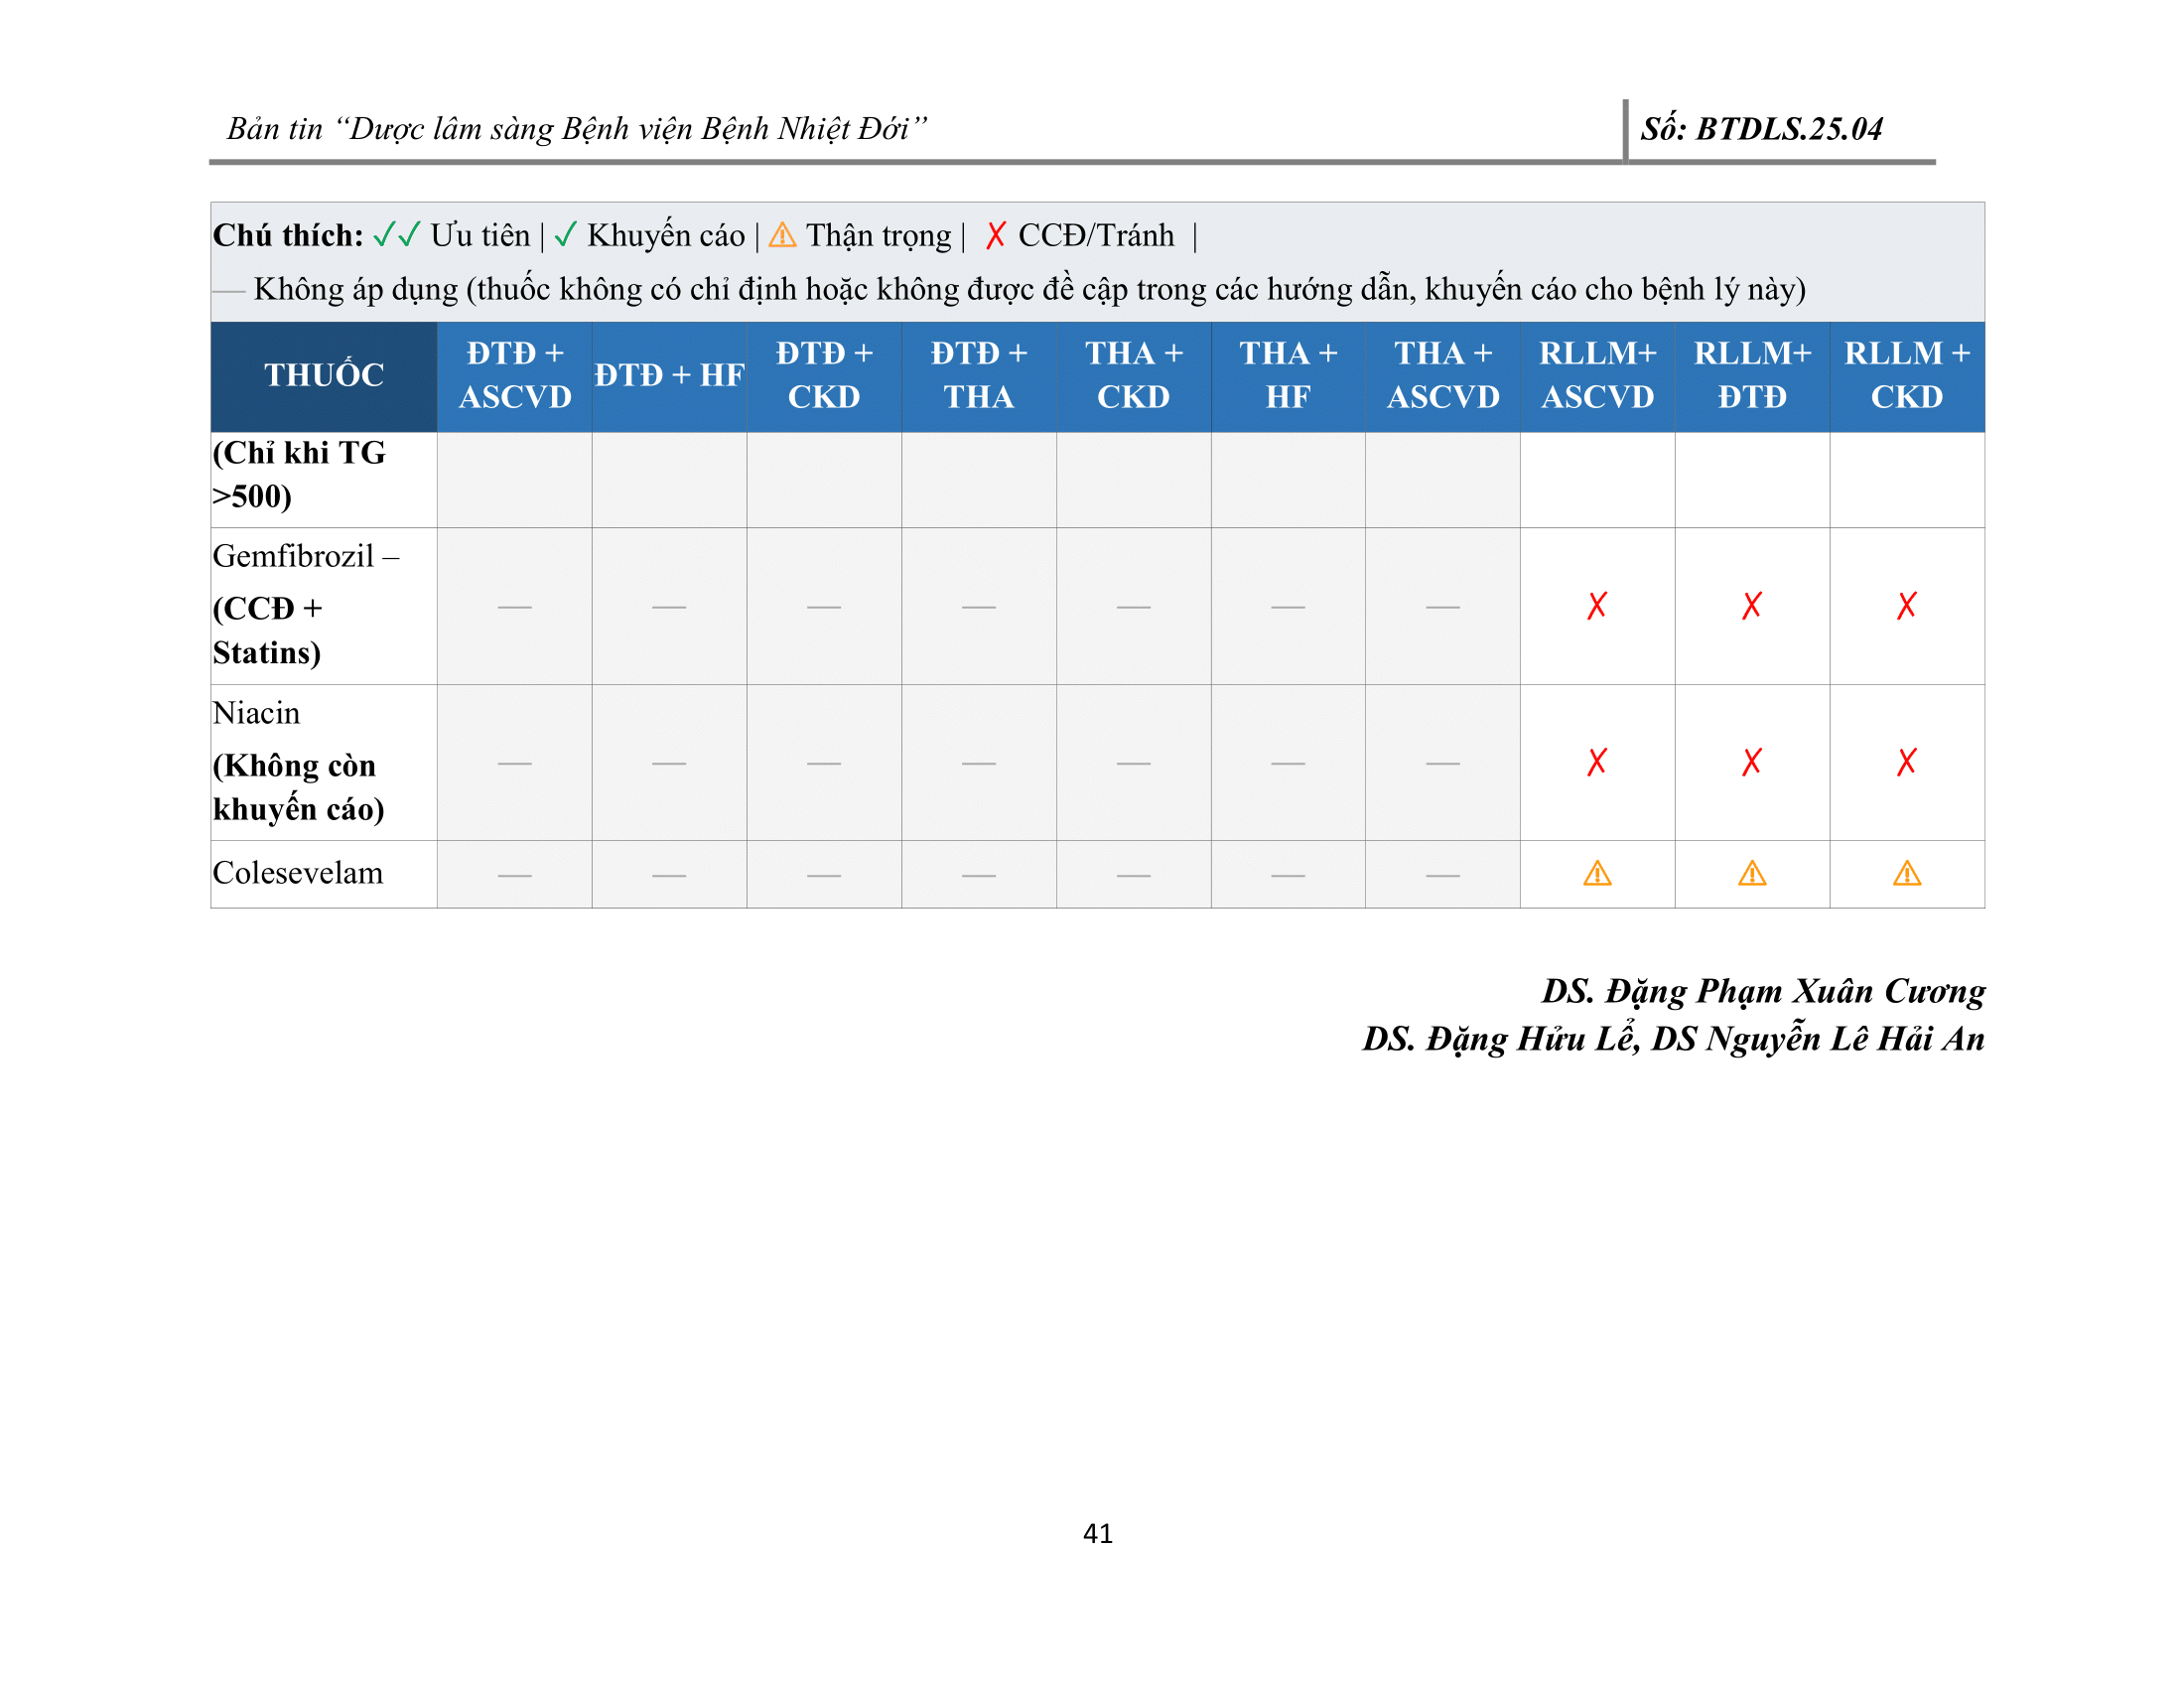Click the Colesevelam row label
2184x1688 pixels.
point(297,873)
